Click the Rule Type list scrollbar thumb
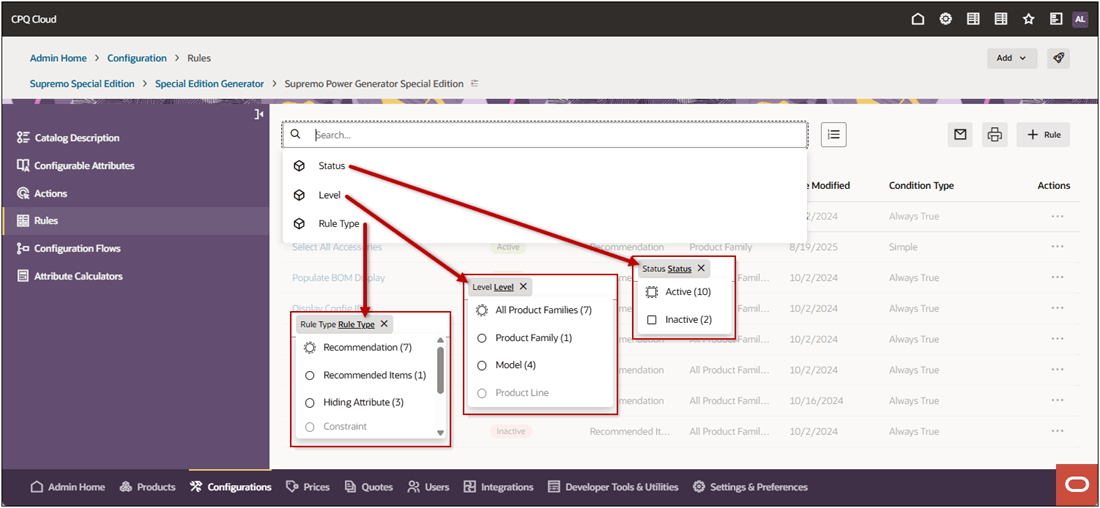Image resolution: width=1100 pixels, height=508 pixels. pos(441,370)
